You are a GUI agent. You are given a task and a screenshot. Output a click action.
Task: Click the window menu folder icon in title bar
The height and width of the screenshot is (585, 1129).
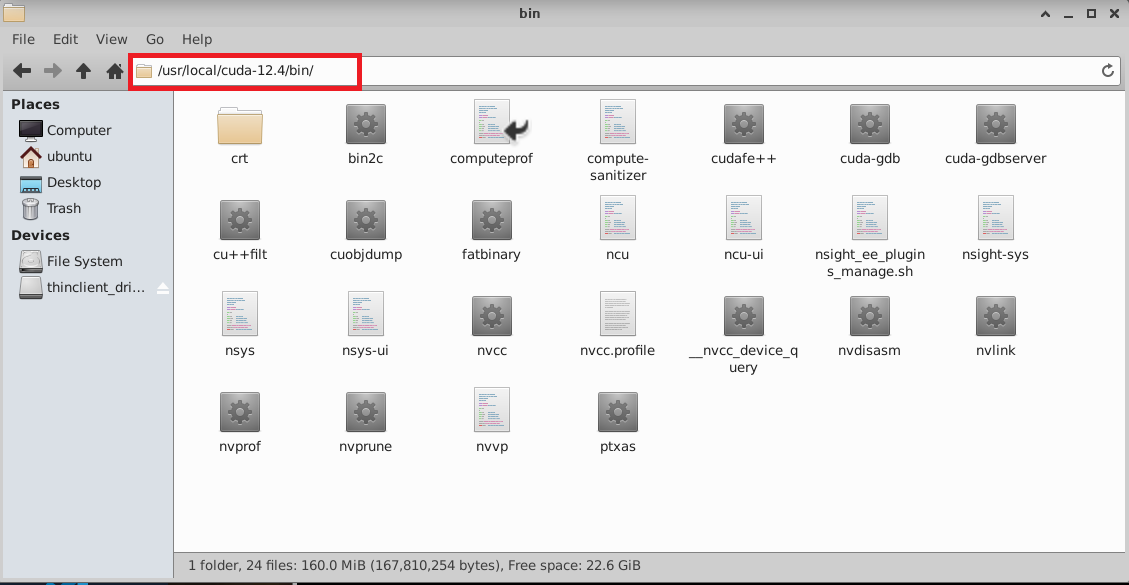14,13
